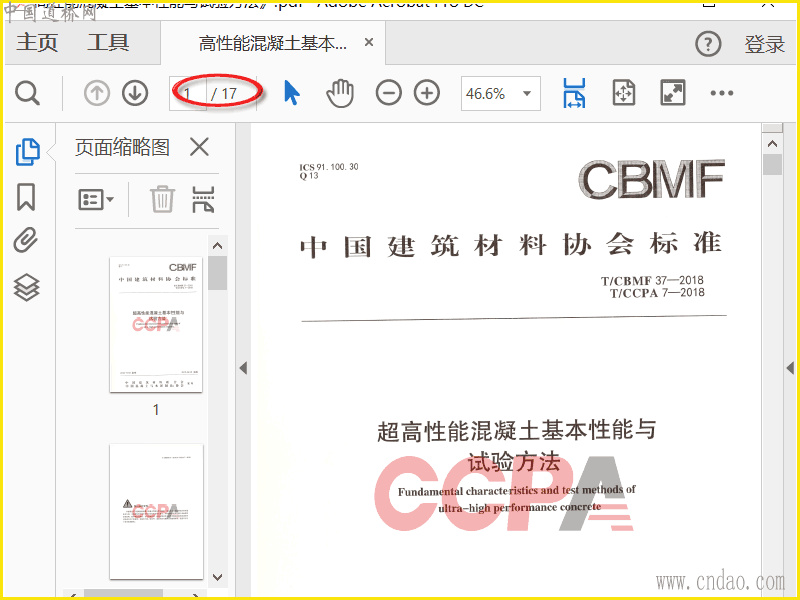Click document scrollbar up arrow
Screen dimensions: 800x600
coord(772,144)
